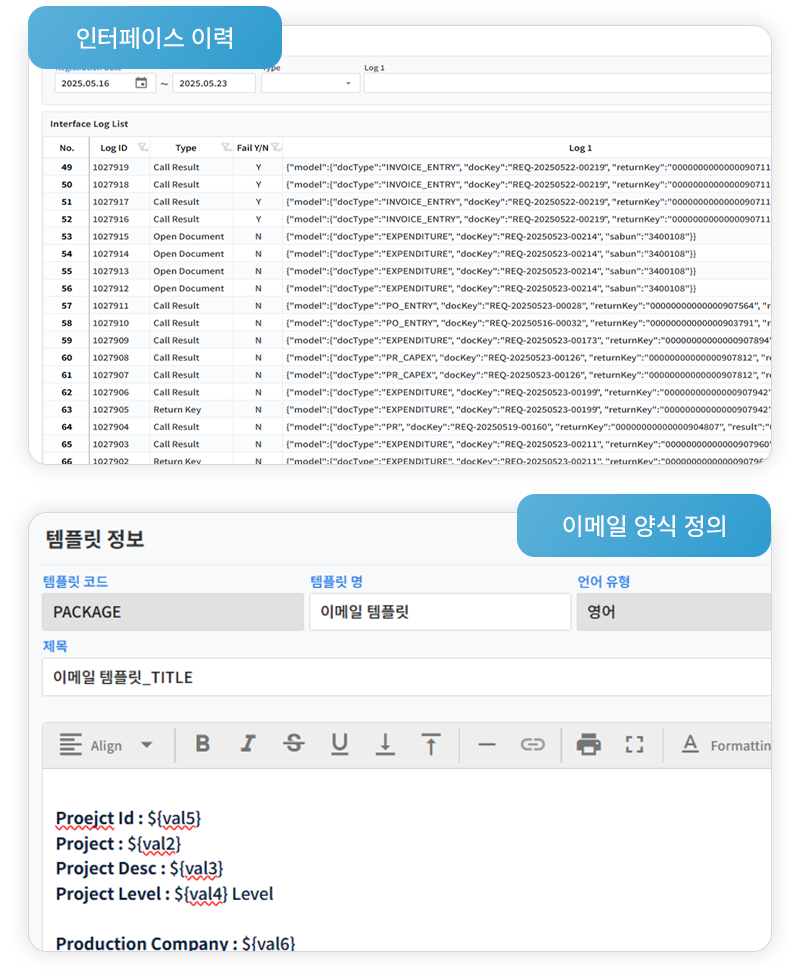
Task: Expand the Type dropdown in search
Action: [x=348, y=84]
